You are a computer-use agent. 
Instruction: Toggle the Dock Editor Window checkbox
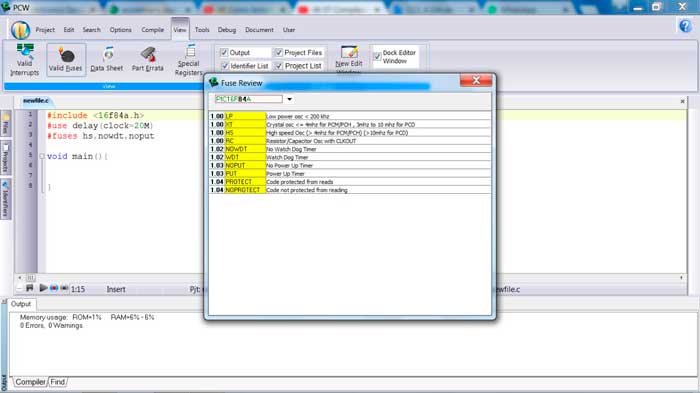(377, 57)
